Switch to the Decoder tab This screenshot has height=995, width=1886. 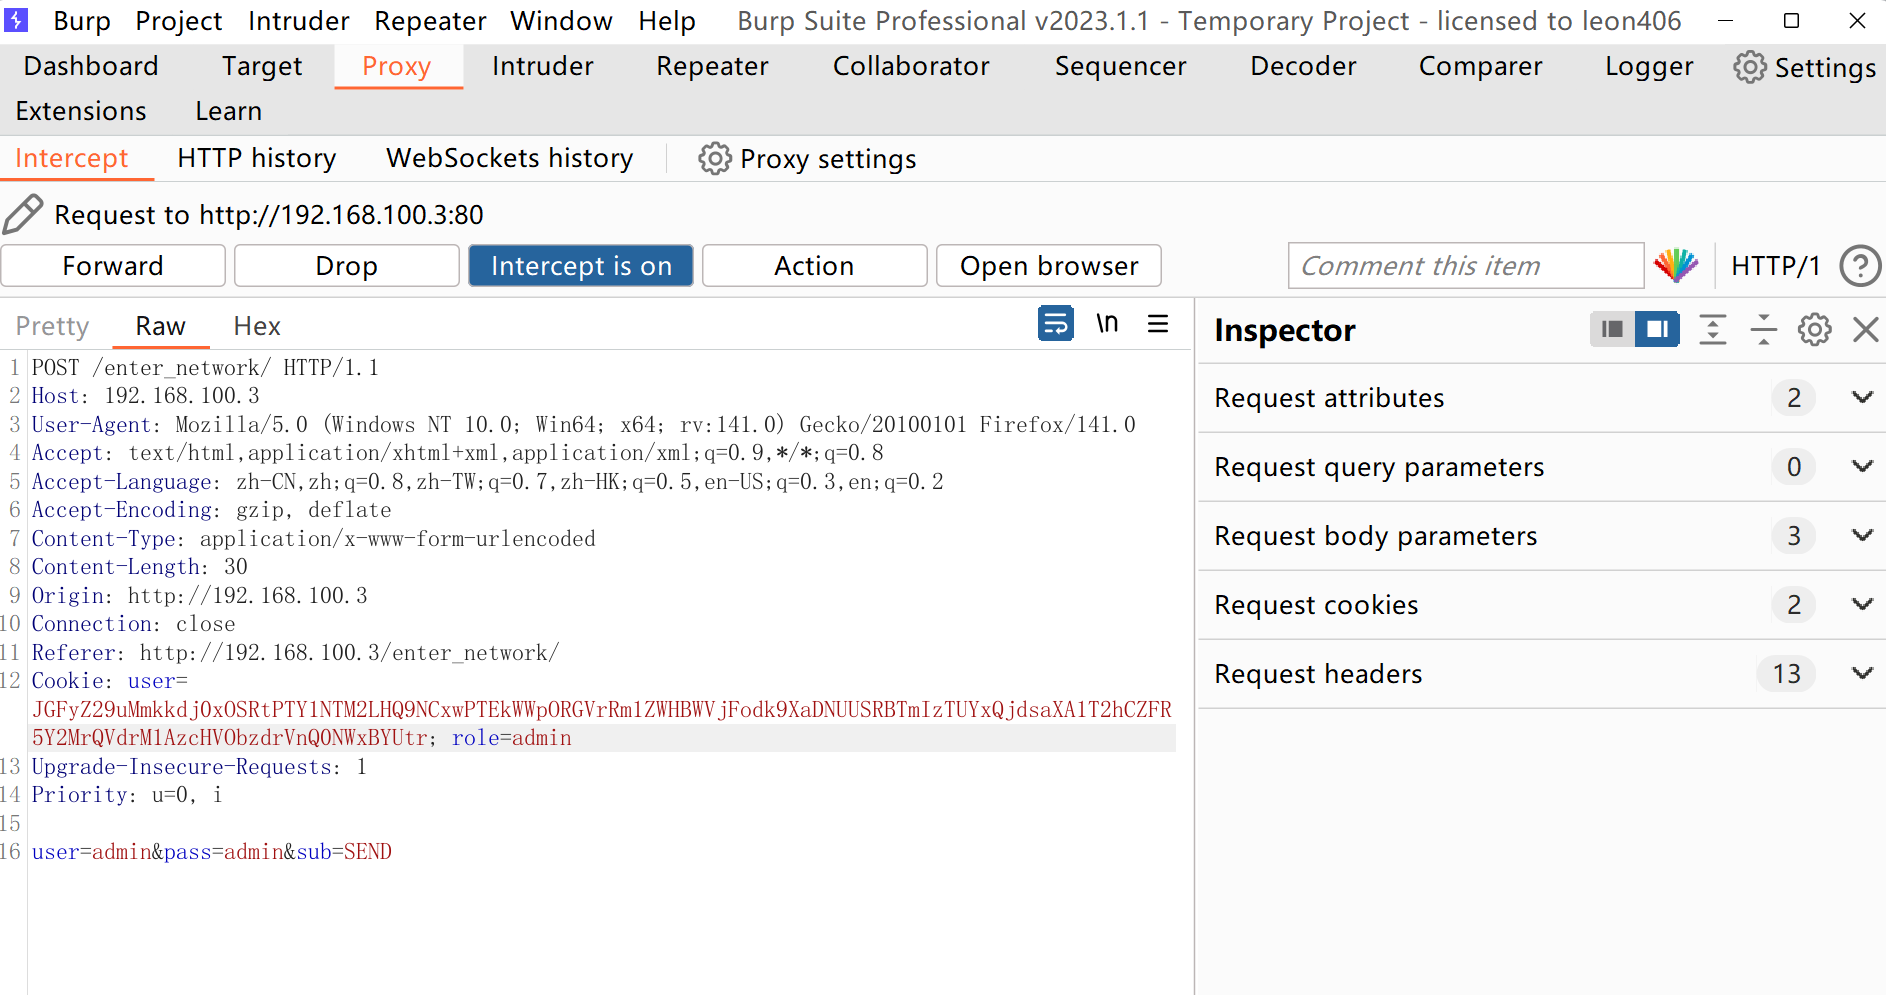click(x=1304, y=66)
